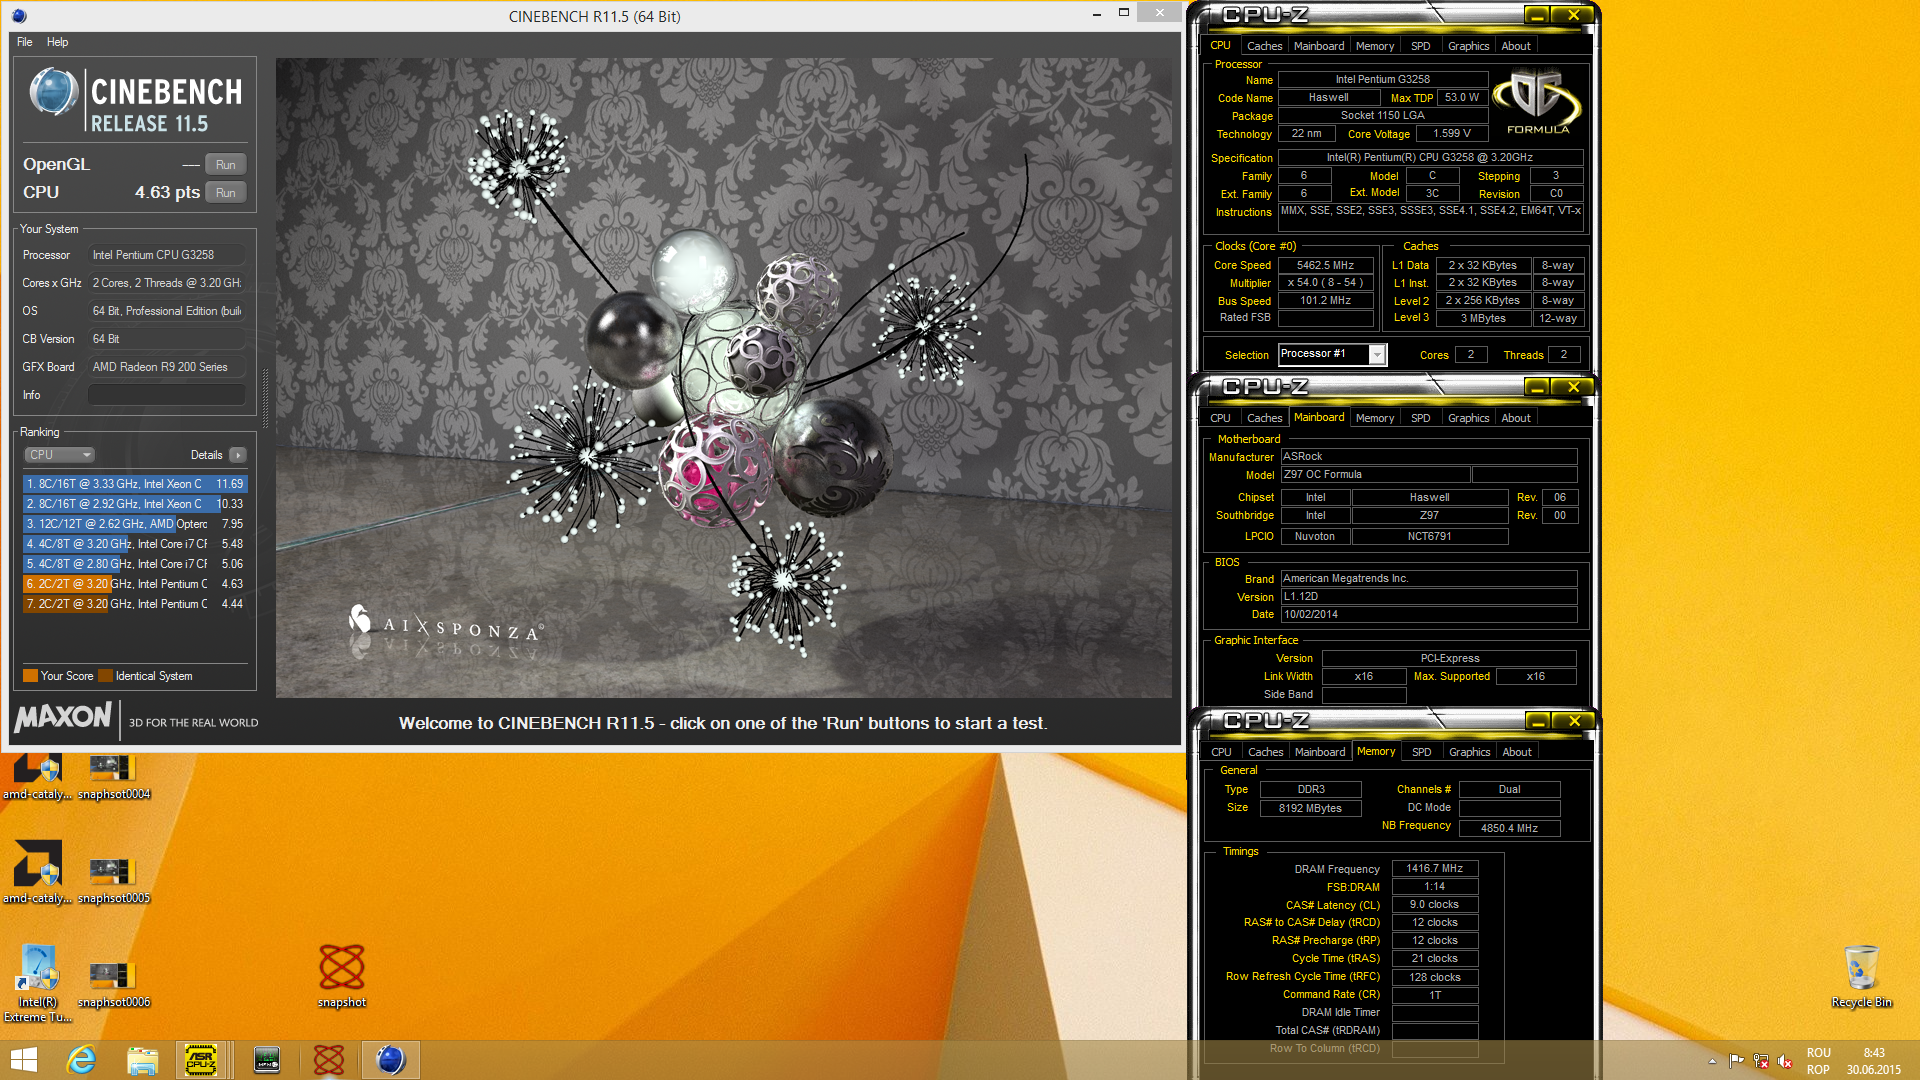
Task: Open the monitor app taskbar icon
Action: click(267, 1060)
